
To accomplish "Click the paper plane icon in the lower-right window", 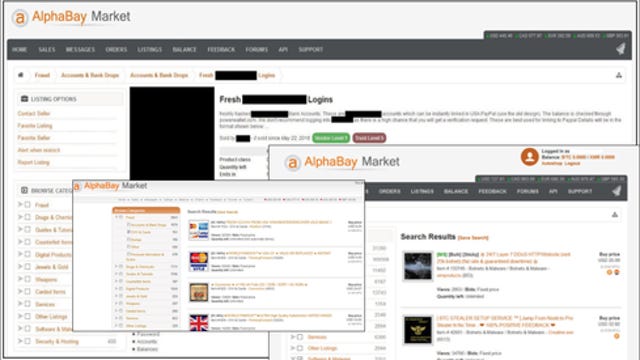I will 616,191.
